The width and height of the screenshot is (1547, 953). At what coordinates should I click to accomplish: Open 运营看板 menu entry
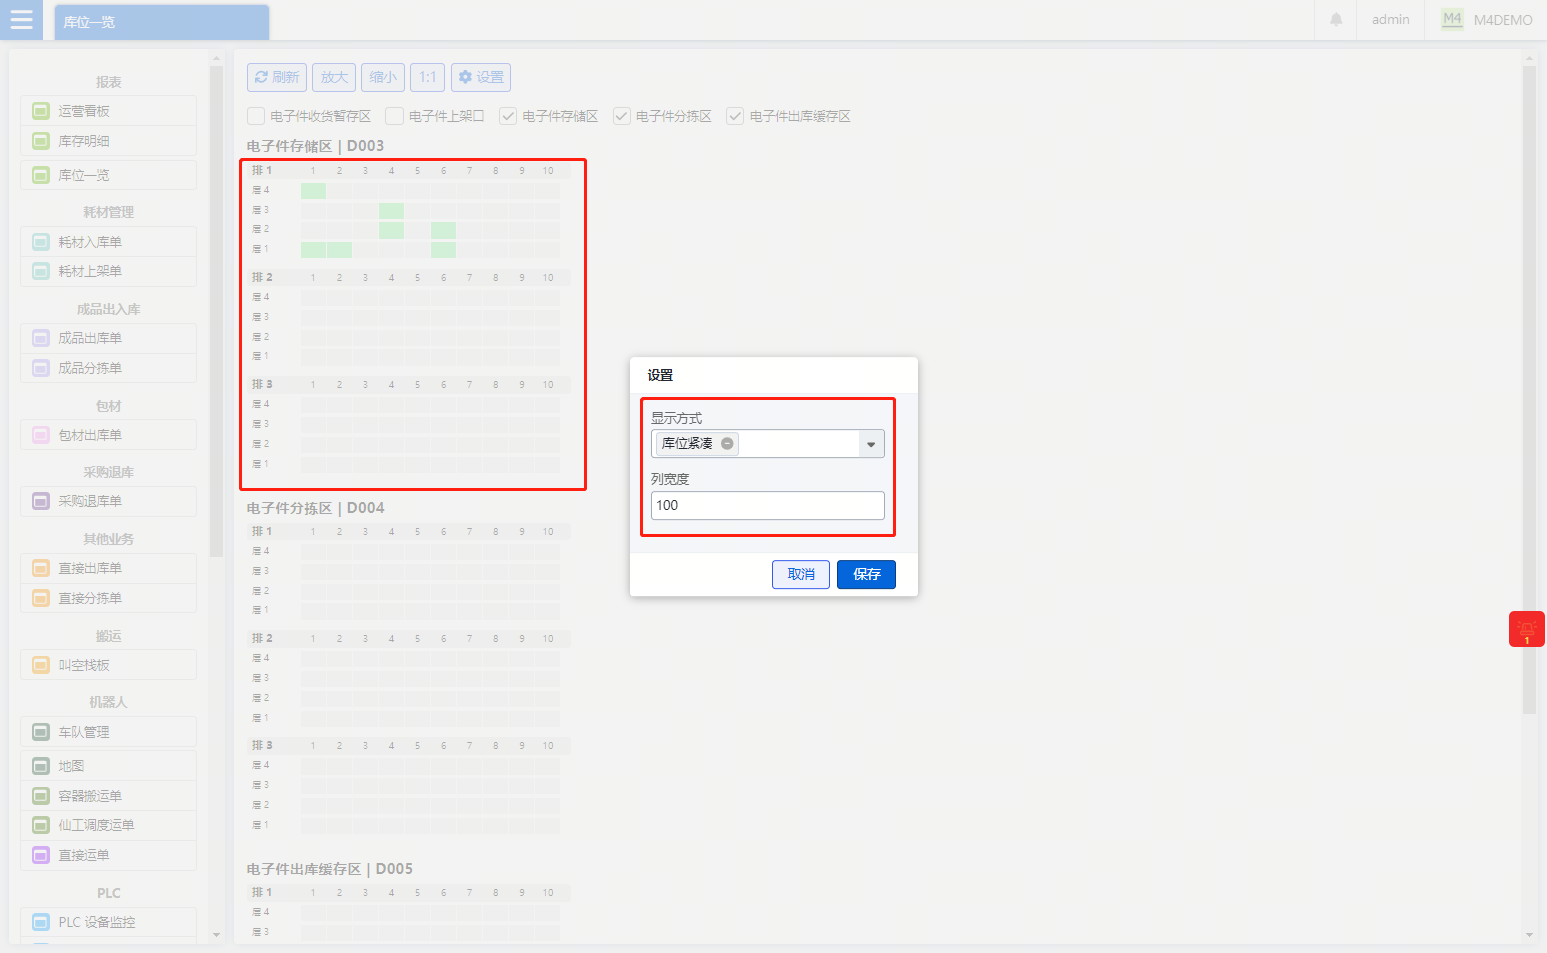tap(108, 111)
